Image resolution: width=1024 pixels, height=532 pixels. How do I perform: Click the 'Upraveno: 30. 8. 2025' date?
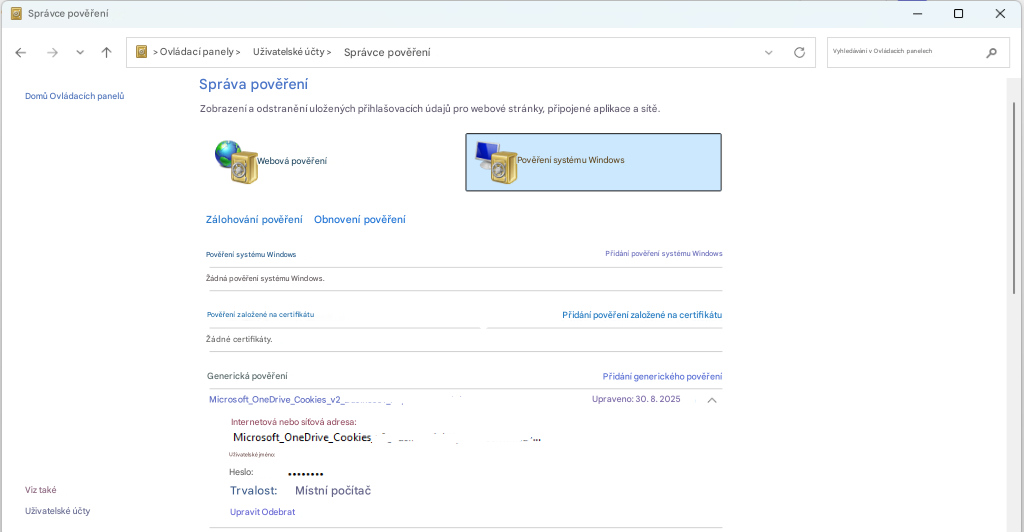tap(636, 399)
